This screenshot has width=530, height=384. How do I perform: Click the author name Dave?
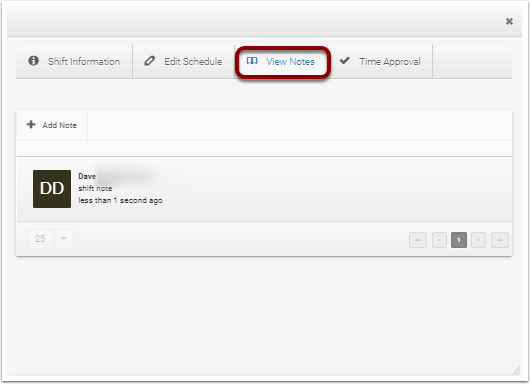[x=87, y=176]
